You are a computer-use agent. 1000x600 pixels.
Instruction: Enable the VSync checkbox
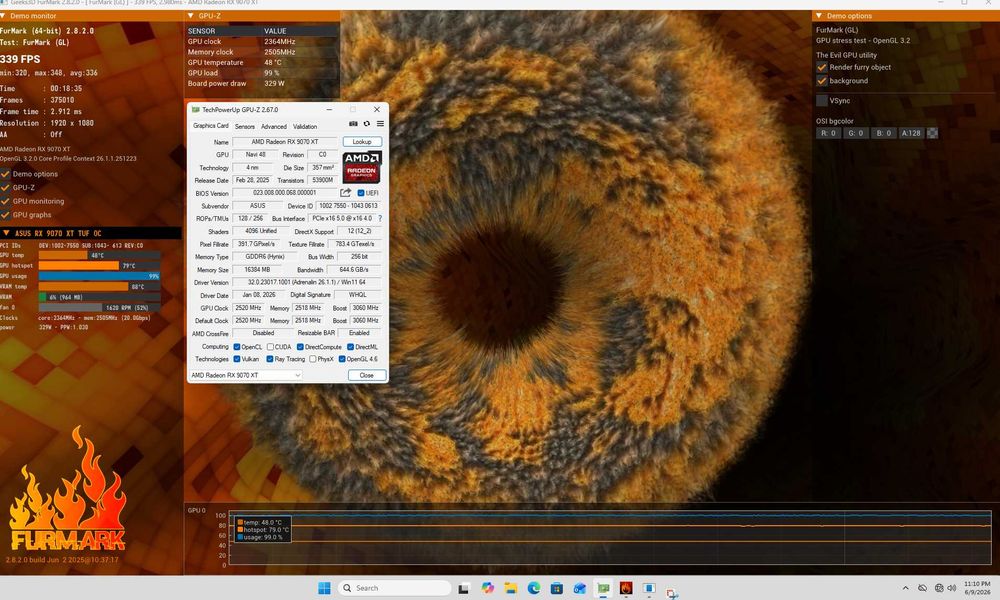click(821, 100)
